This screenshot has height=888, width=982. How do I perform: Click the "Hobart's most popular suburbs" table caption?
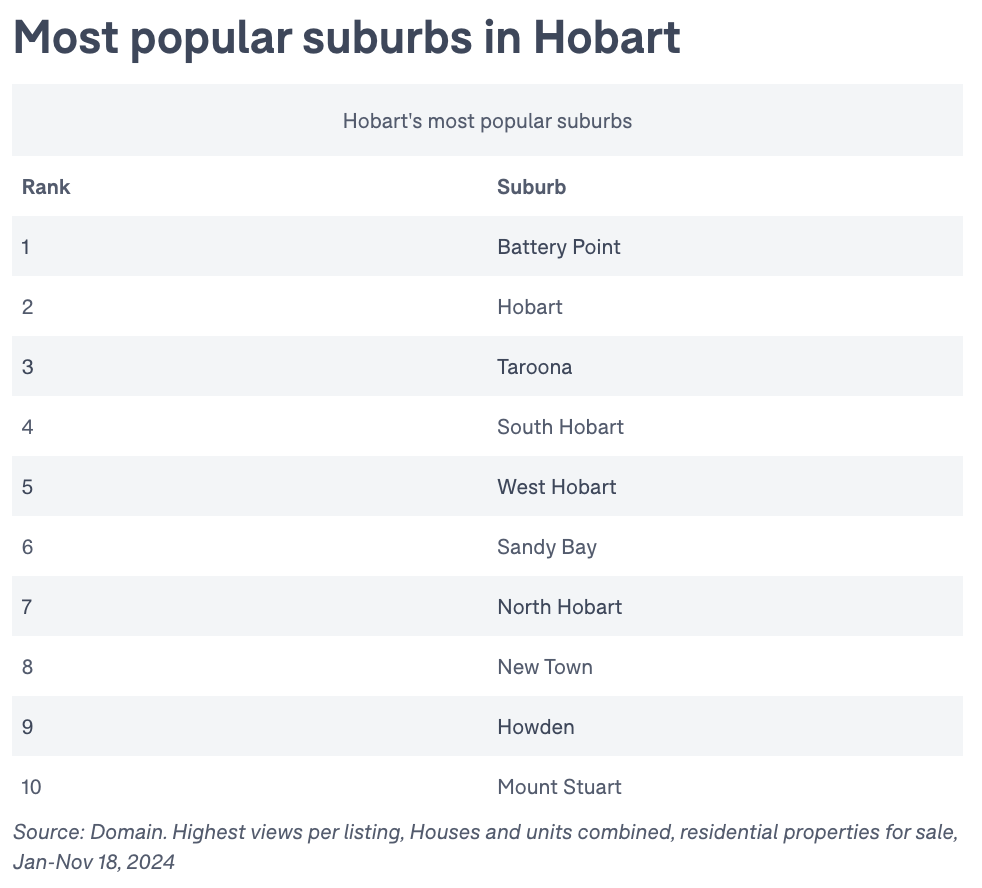(487, 121)
